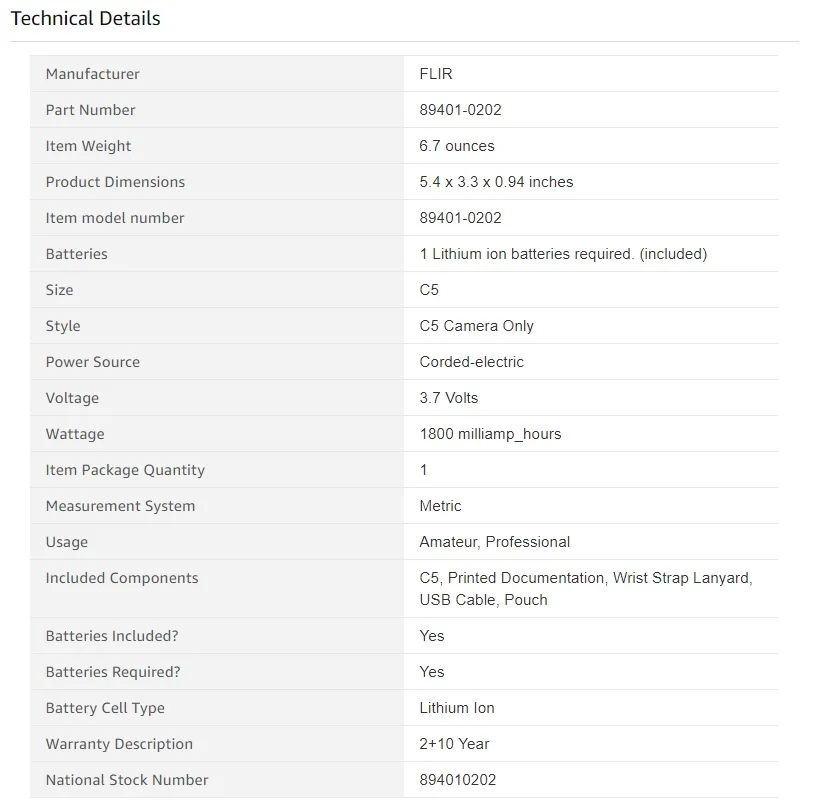Image resolution: width=816 pixels, height=810 pixels.
Task: Select the 1800 milliamp_hours wattage value
Action: click(490, 434)
